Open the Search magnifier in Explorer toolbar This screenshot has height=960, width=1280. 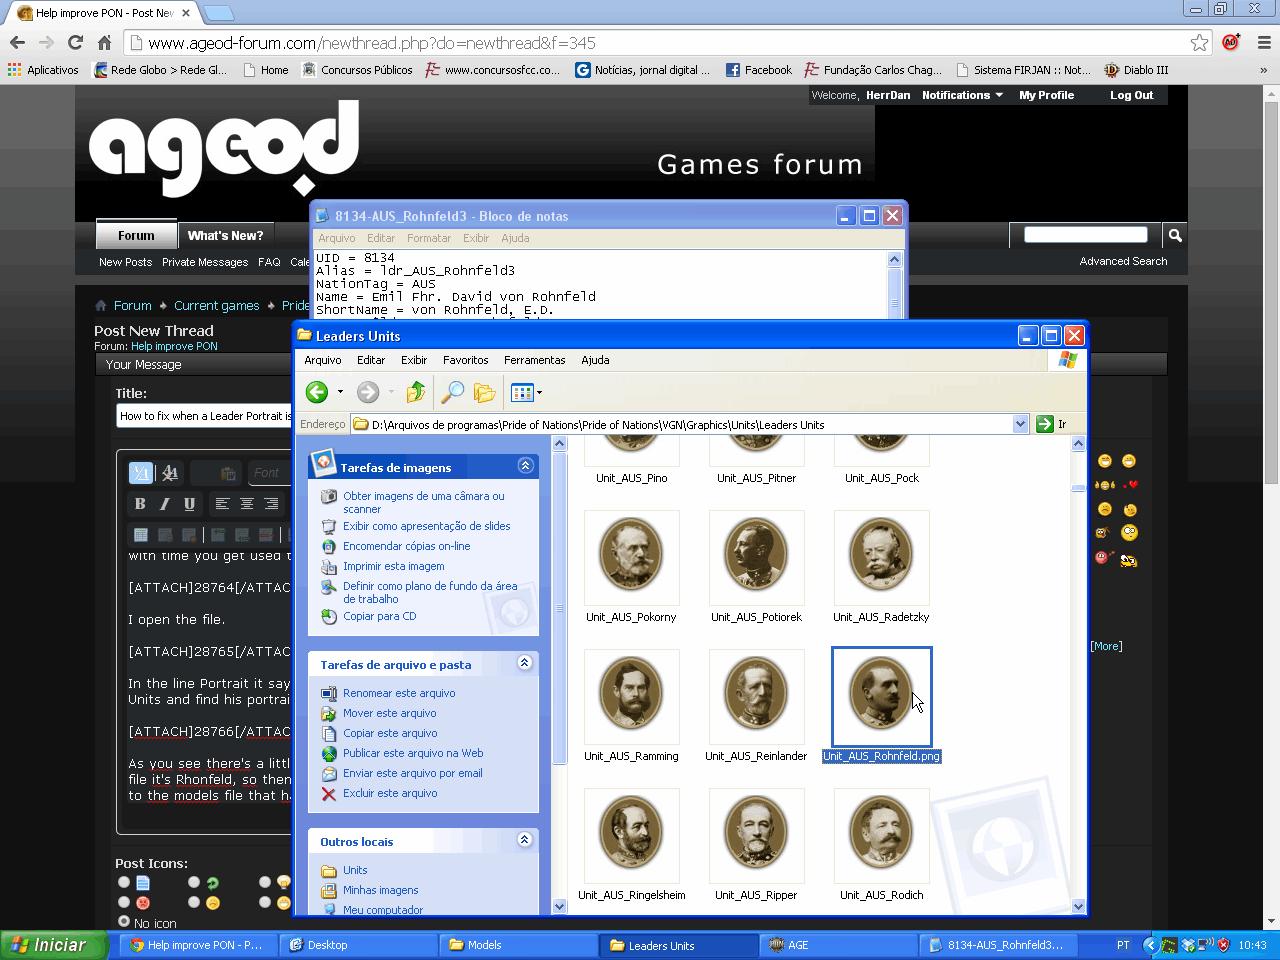point(452,393)
